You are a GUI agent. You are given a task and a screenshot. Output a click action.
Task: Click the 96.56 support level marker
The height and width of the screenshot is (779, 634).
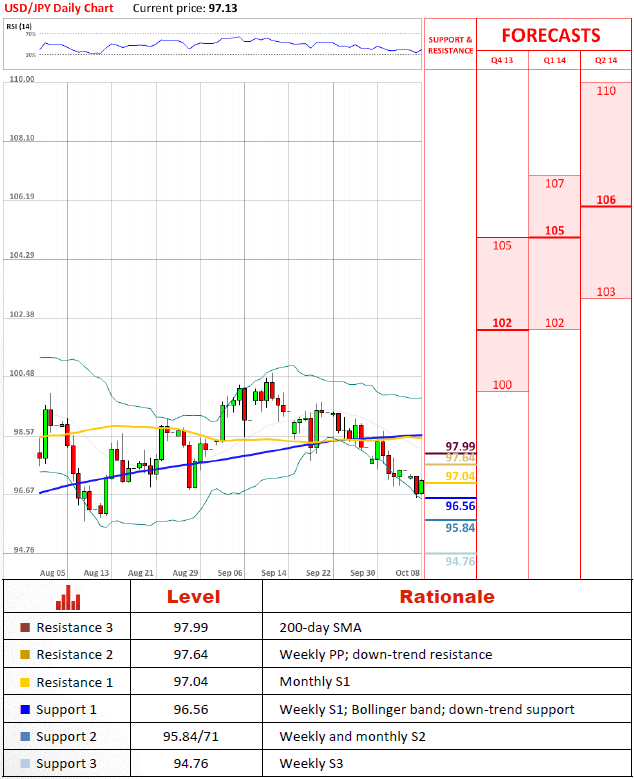tap(460, 506)
